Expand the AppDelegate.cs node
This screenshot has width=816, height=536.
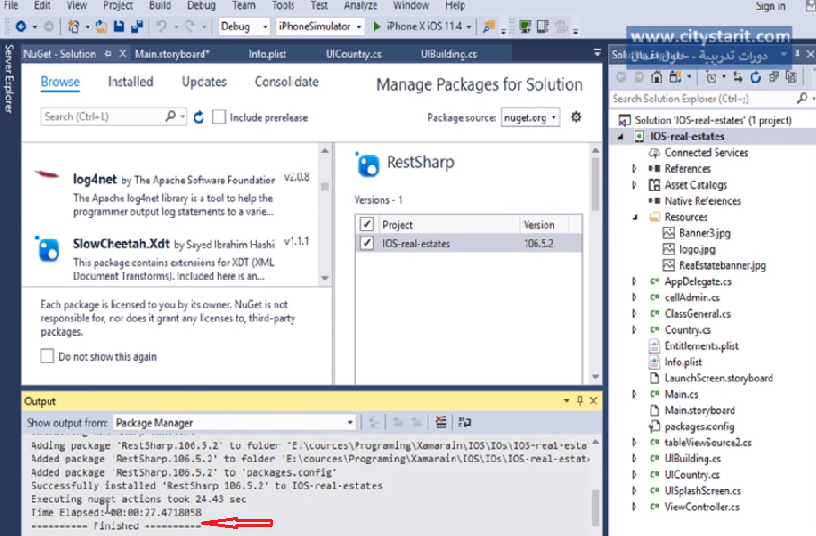click(x=634, y=282)
